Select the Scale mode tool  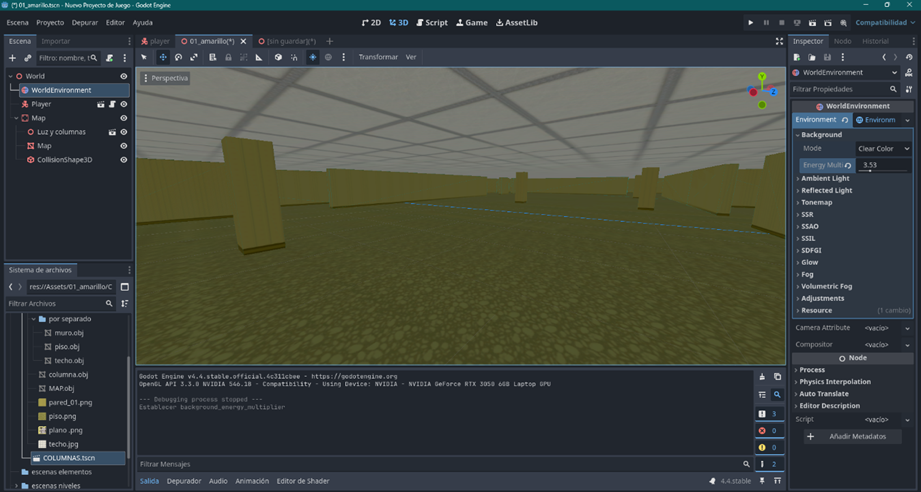(x=194, y=57)
